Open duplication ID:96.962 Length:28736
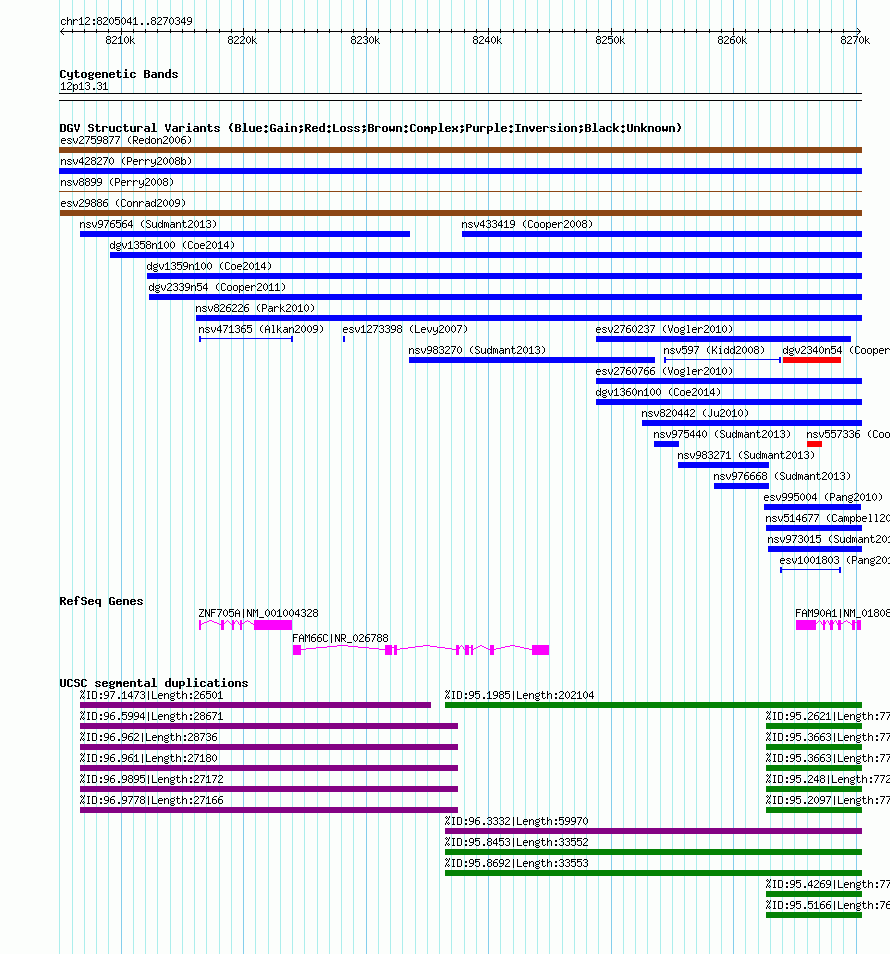890x954 pixels. (x=268, y=747)
